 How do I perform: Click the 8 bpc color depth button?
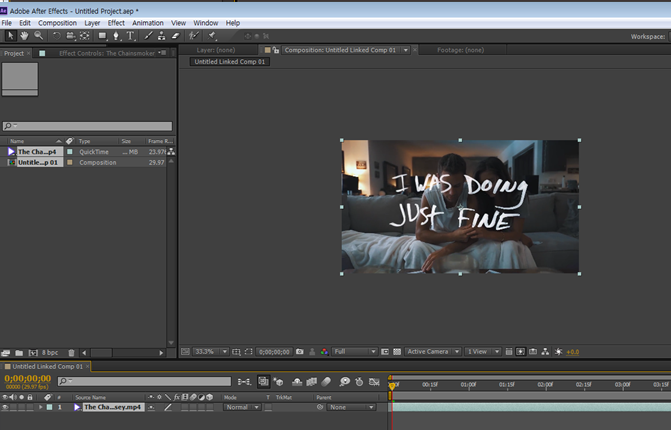point(50,353)
